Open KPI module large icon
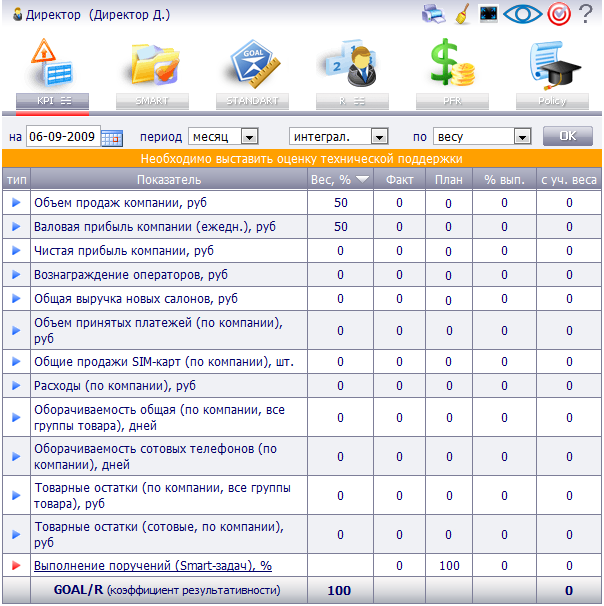This screenshot has height=606, width=604. pyautogui.click(x=52, y=63)
